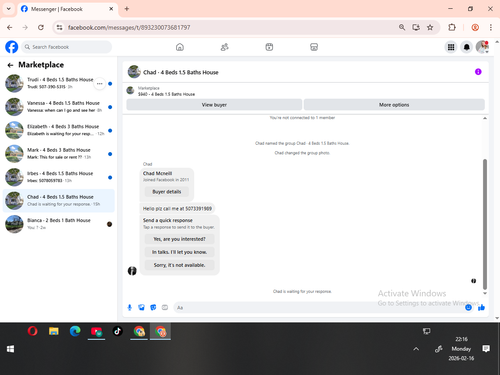This screenshot has height=375, width=500.
Task: Open the three-dots options for Trudi conversation
Action: [100, 84]
